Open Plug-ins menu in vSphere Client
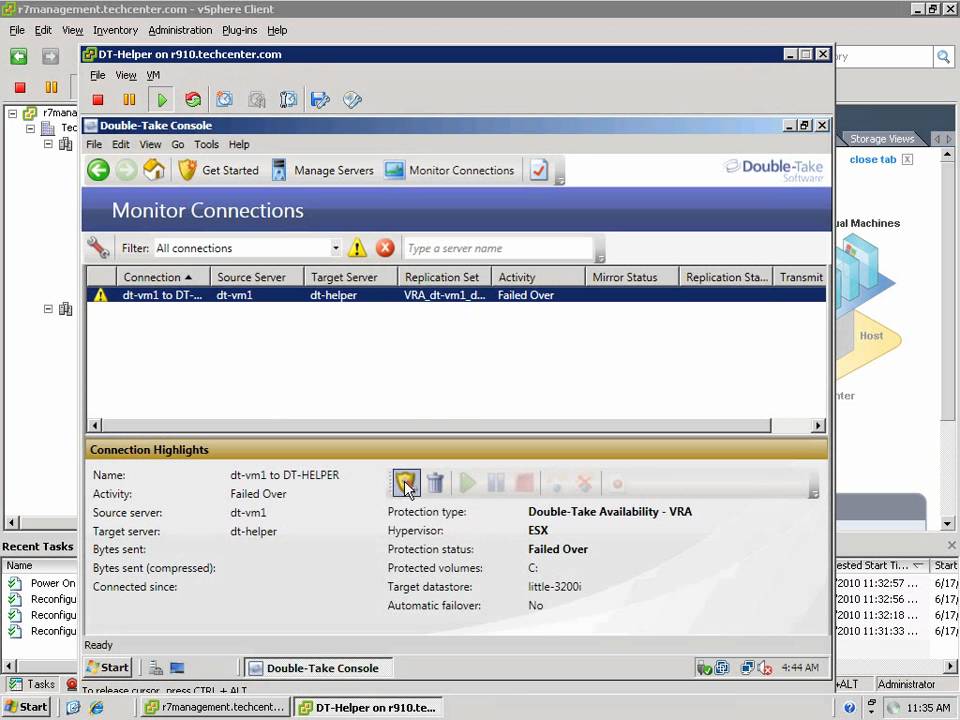 click(x=239, y=30)
